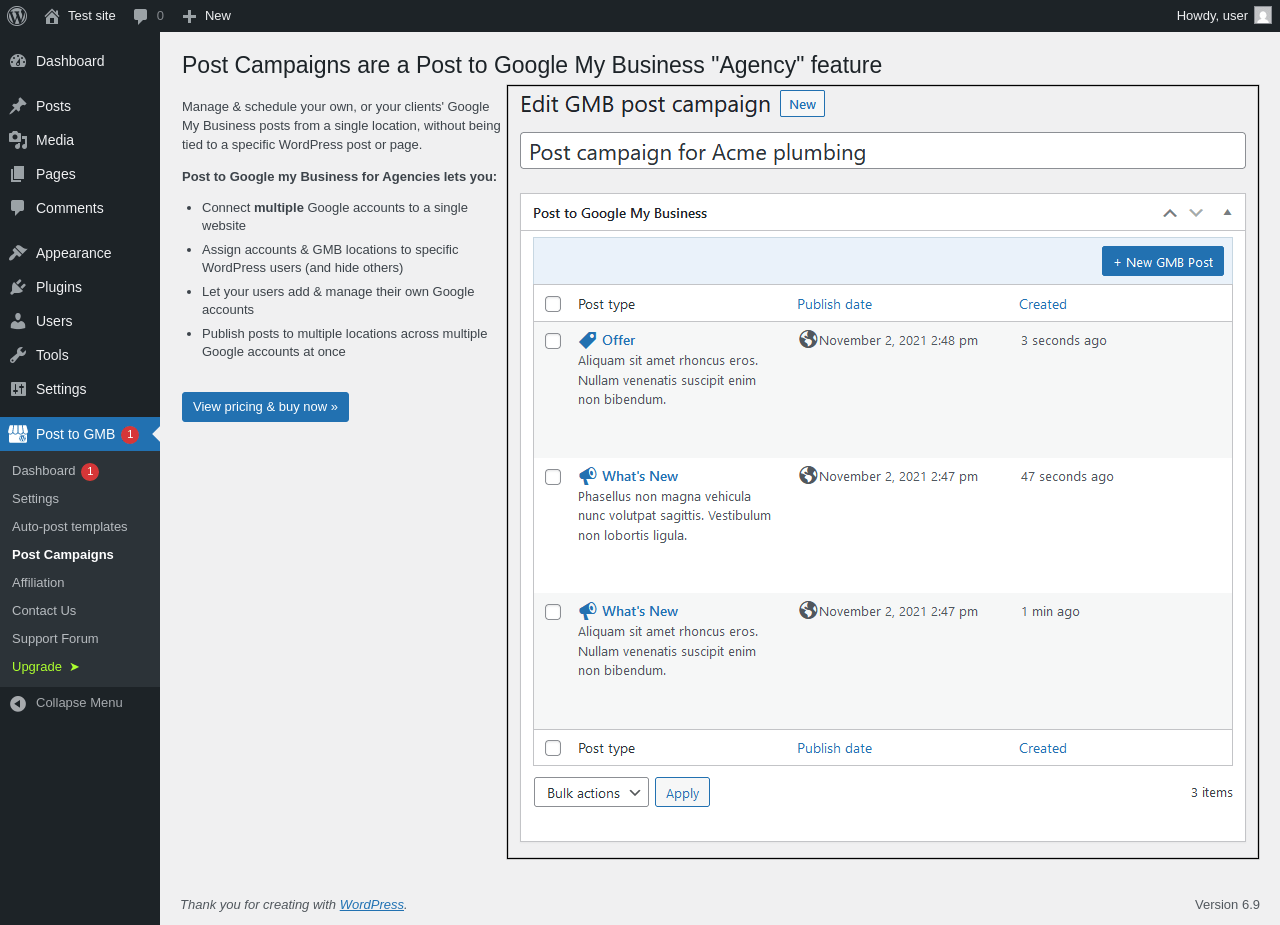The width and height of the screenshot is (1280, 925).
Task: Open the Bulk actions dropdown
Action: point(591,793)
